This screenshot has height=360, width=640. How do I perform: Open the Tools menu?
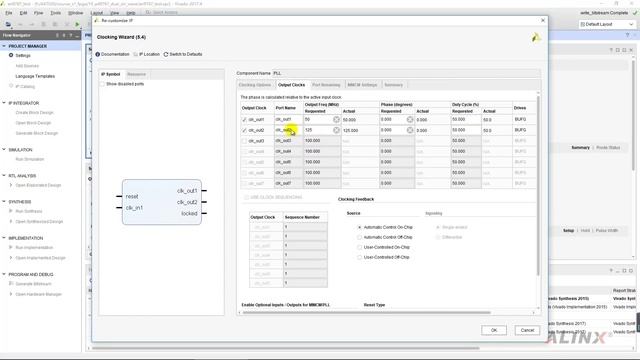tap(56, 13)
